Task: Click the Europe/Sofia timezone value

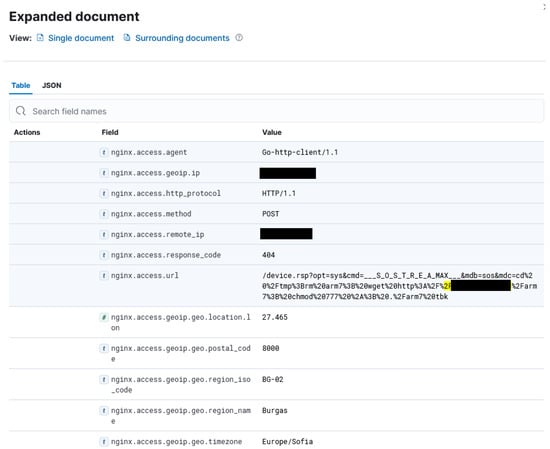Action: pos(288,441)
